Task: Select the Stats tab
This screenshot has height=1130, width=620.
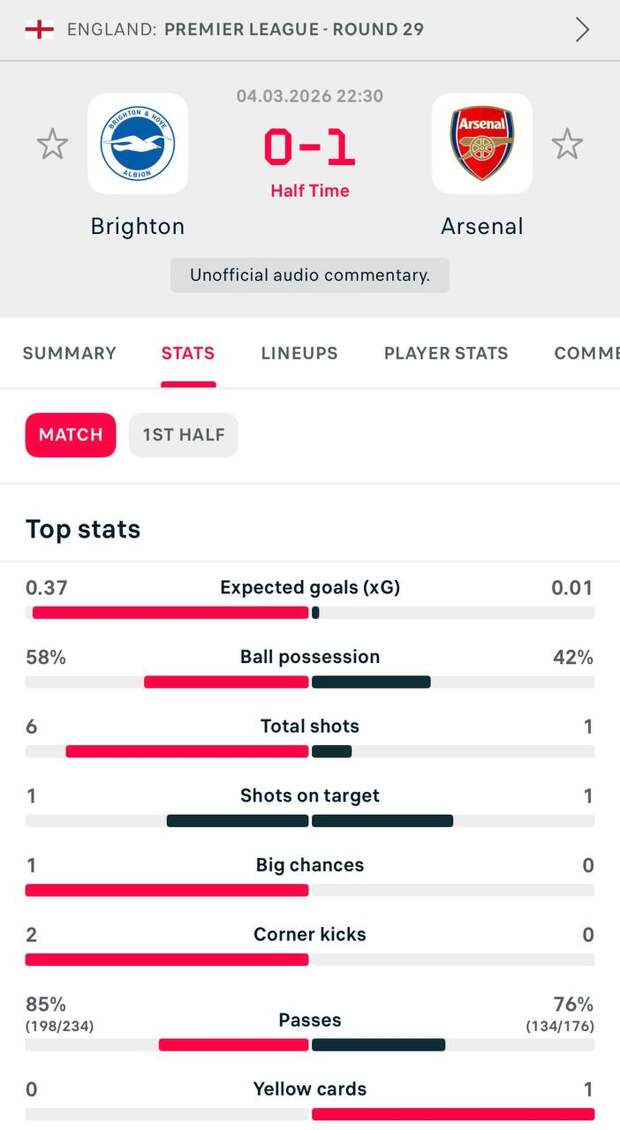Action: pyautogui.click(x=188, y=353)
